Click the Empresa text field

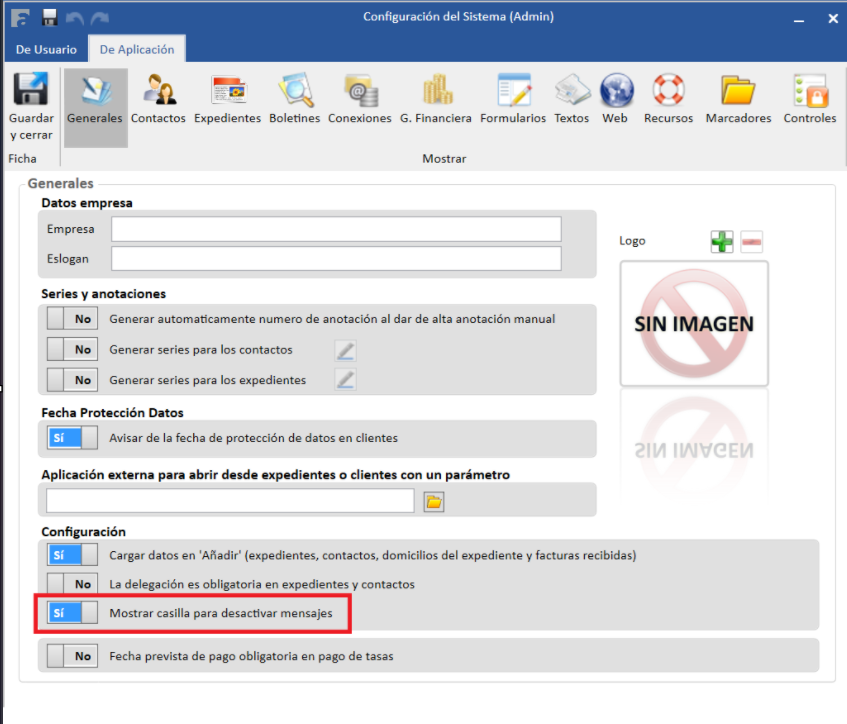click(336, 229)
